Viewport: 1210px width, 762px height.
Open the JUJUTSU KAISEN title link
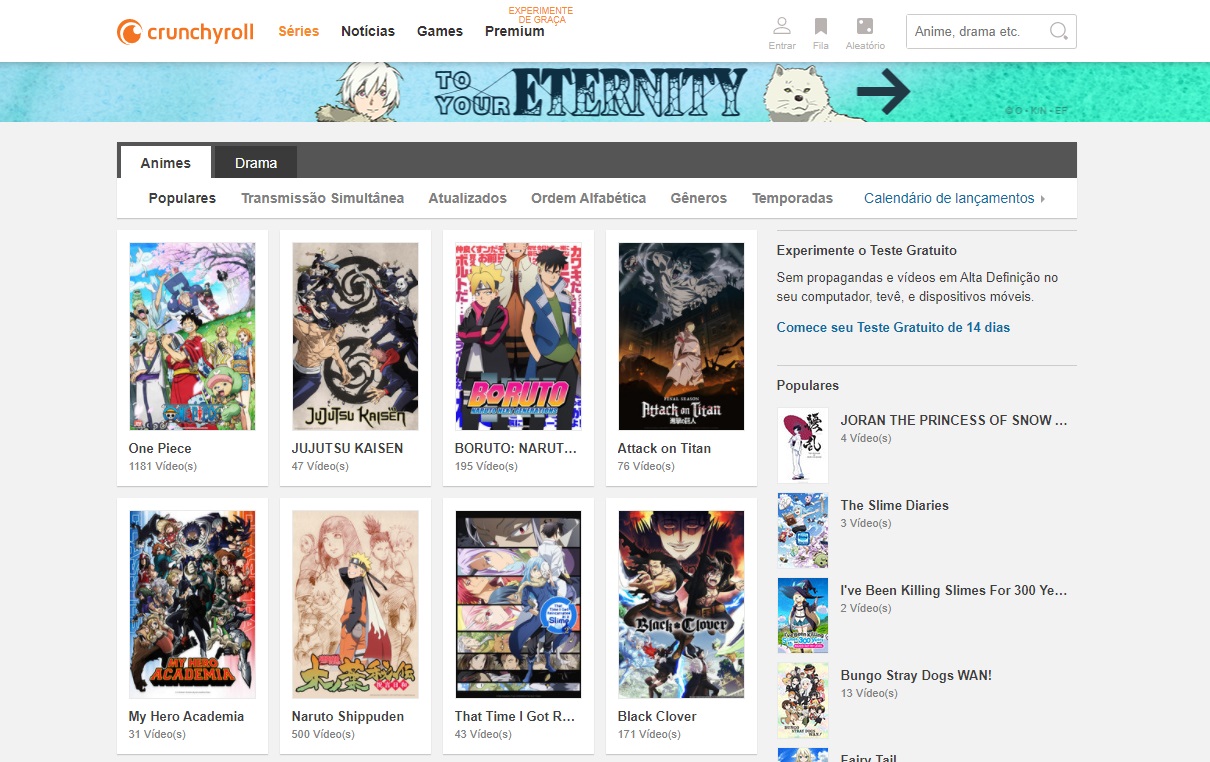click(348, 448)
